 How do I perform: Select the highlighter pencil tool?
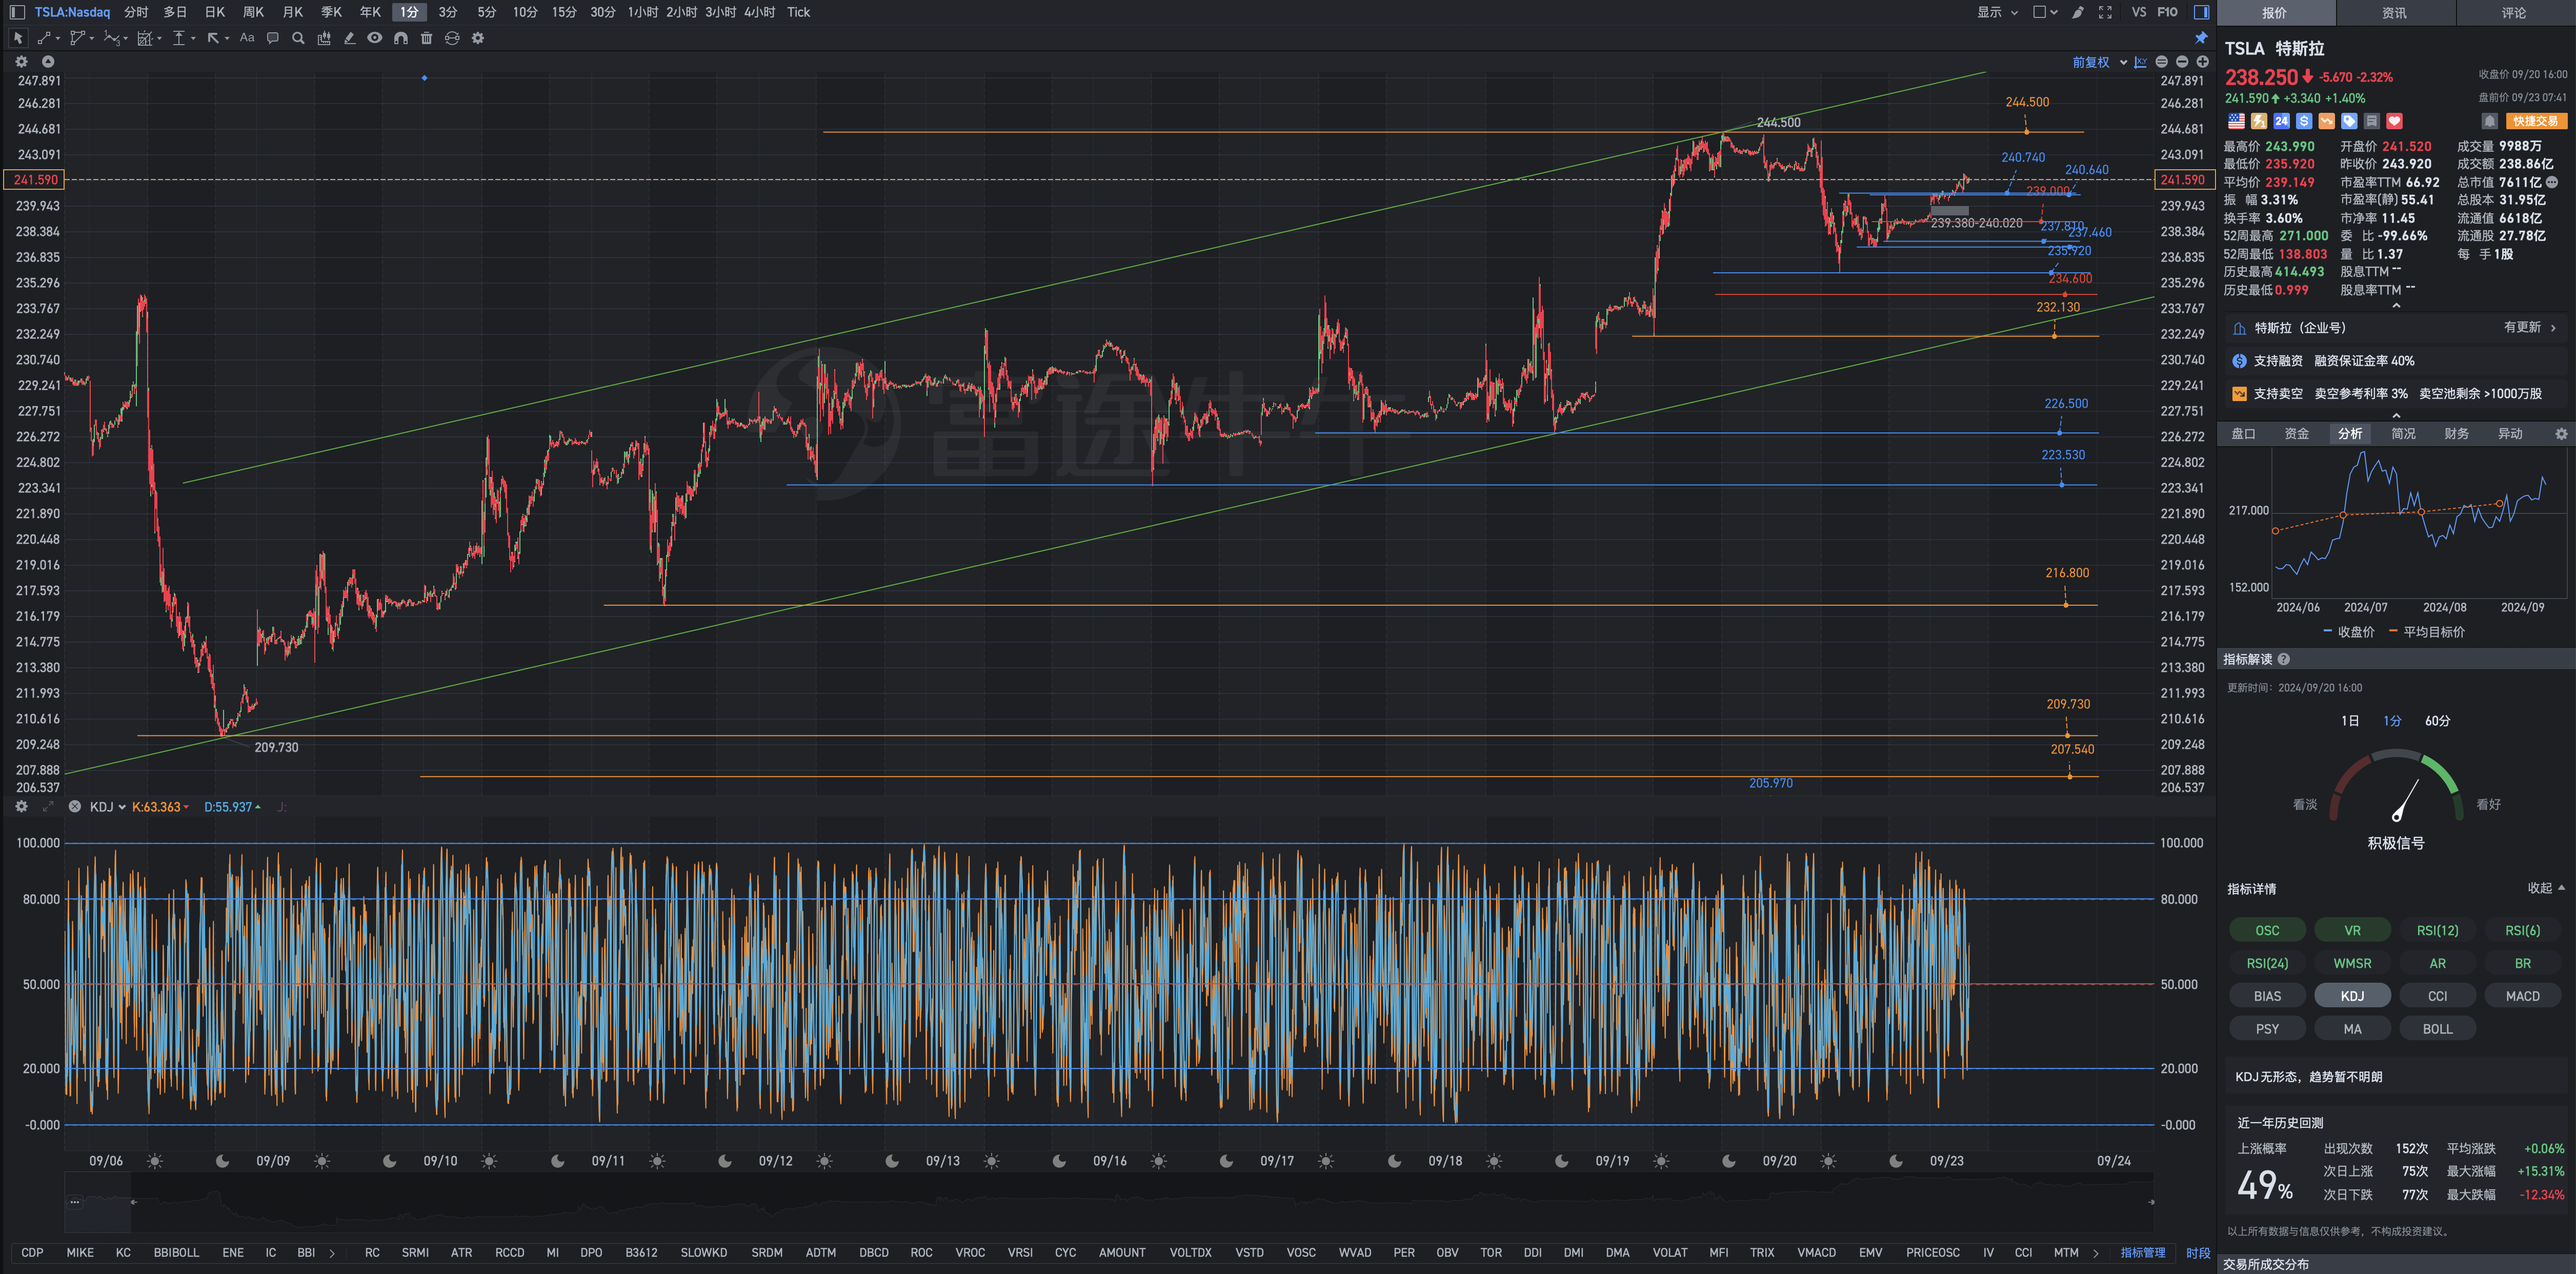349,38
